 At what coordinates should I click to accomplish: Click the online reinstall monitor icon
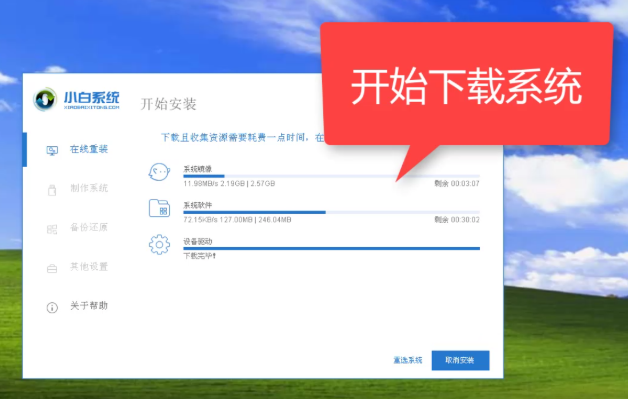click(52, 150)
